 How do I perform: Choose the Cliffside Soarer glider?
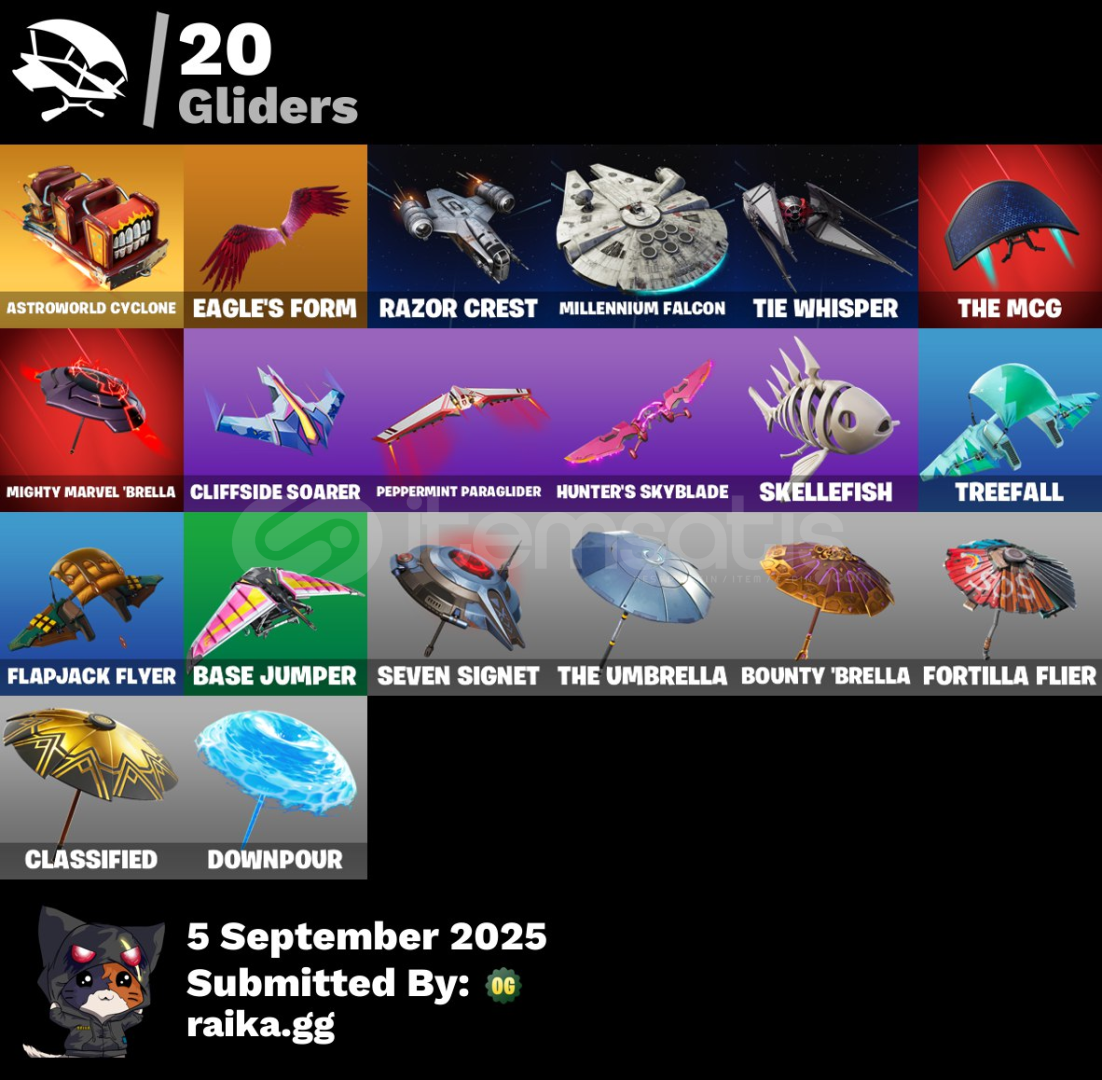275,420
